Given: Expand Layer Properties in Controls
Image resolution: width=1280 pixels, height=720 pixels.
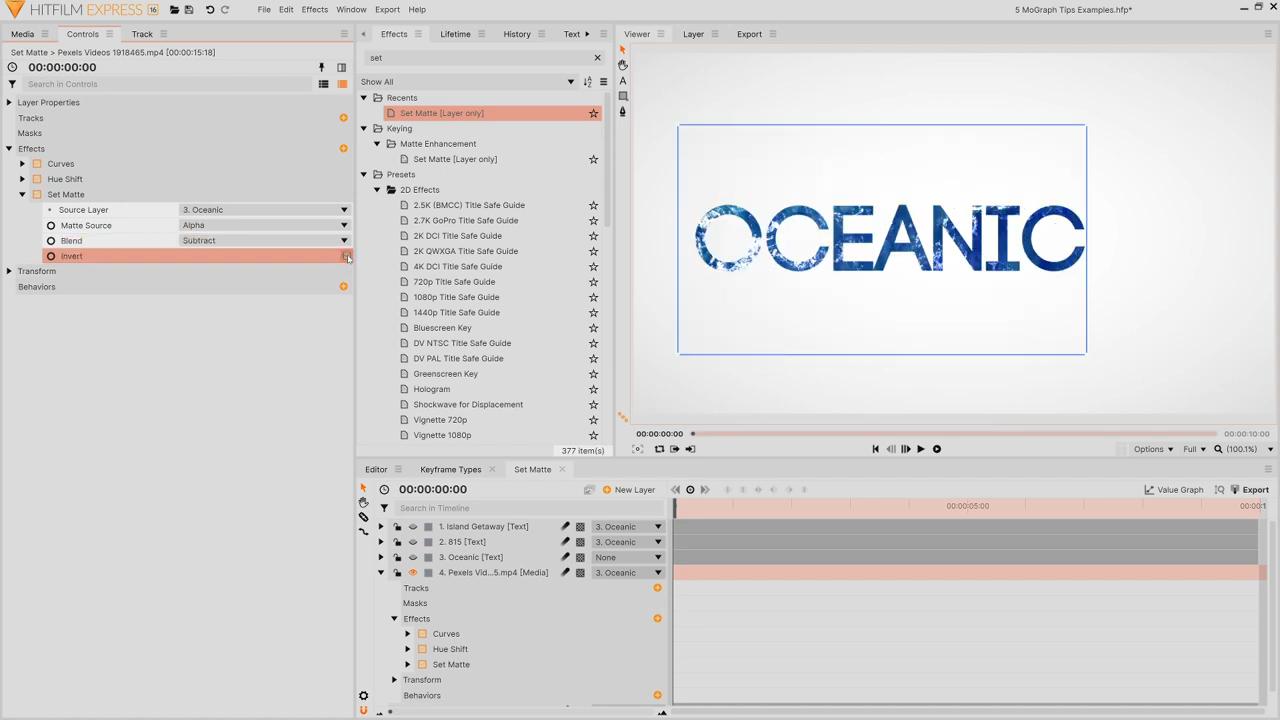Looking at the screenshot, I should tap(9, 102).
